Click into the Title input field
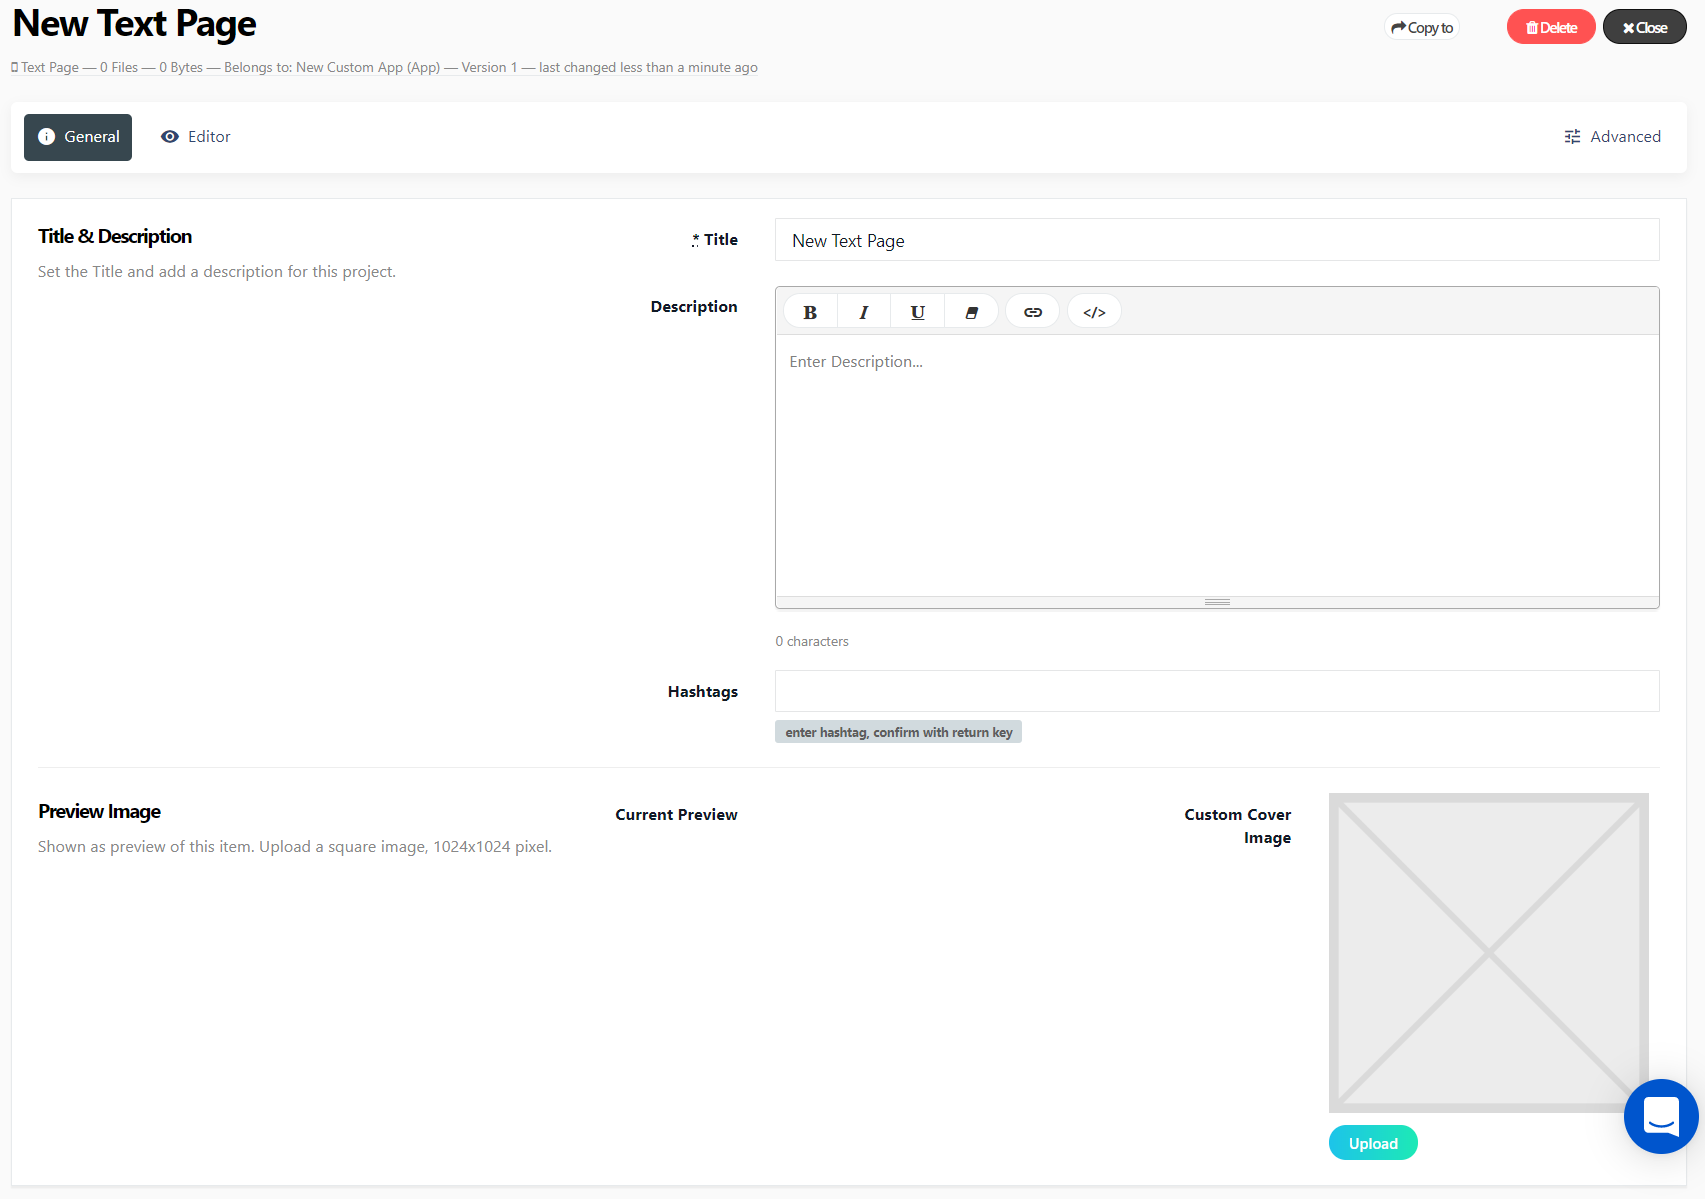Screen dimensions: 1705x1199 pyautogui.click(x=1217, y=240)
